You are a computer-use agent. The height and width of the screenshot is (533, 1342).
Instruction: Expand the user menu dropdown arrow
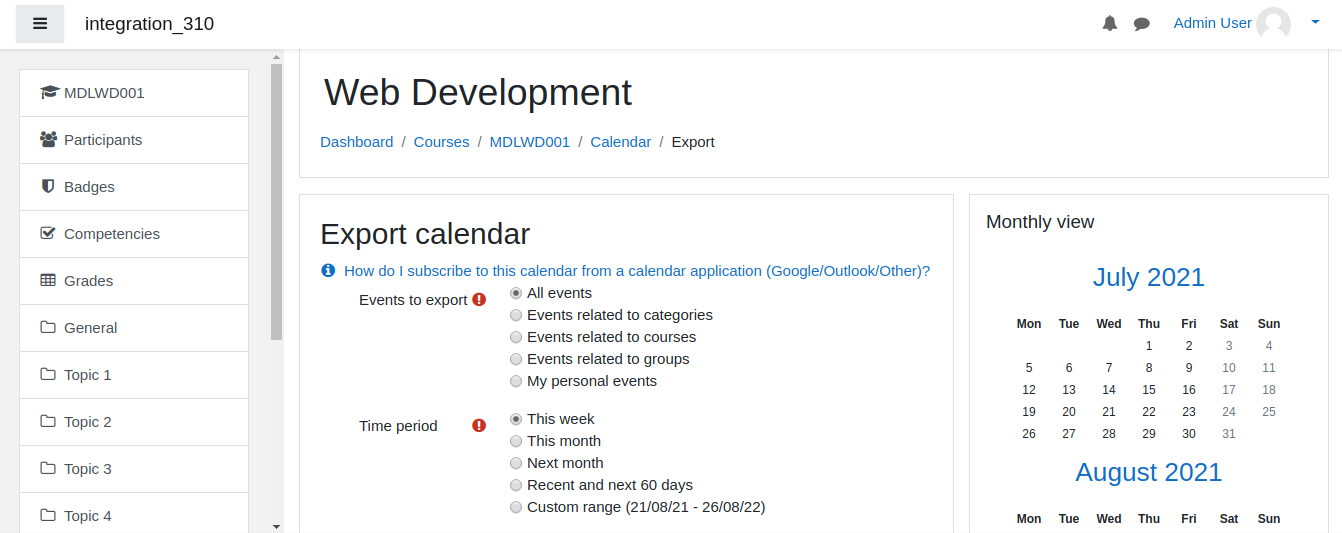pos(1315,21)
